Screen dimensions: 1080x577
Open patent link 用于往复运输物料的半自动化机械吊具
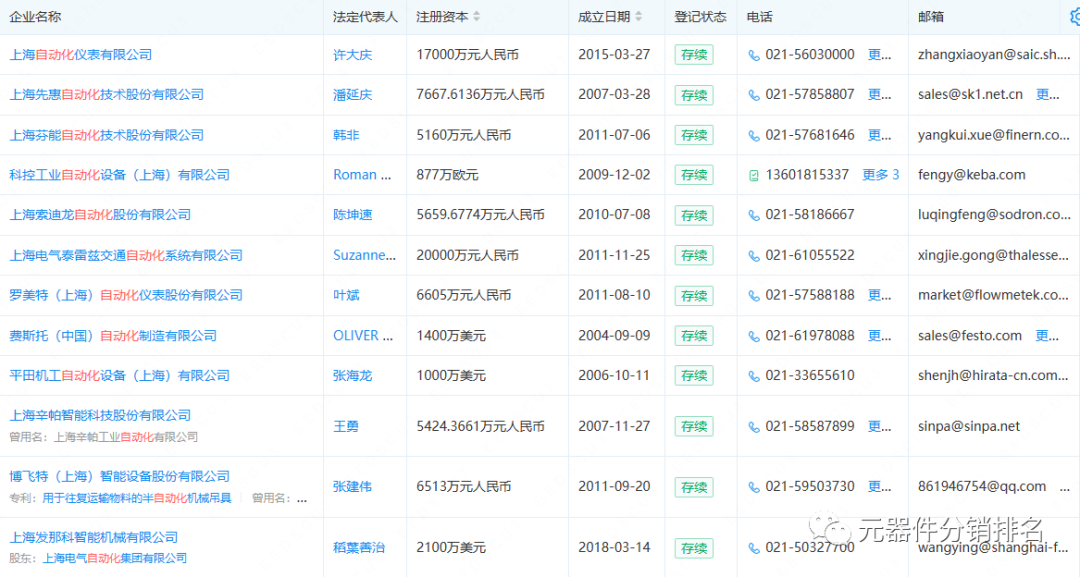137,498
